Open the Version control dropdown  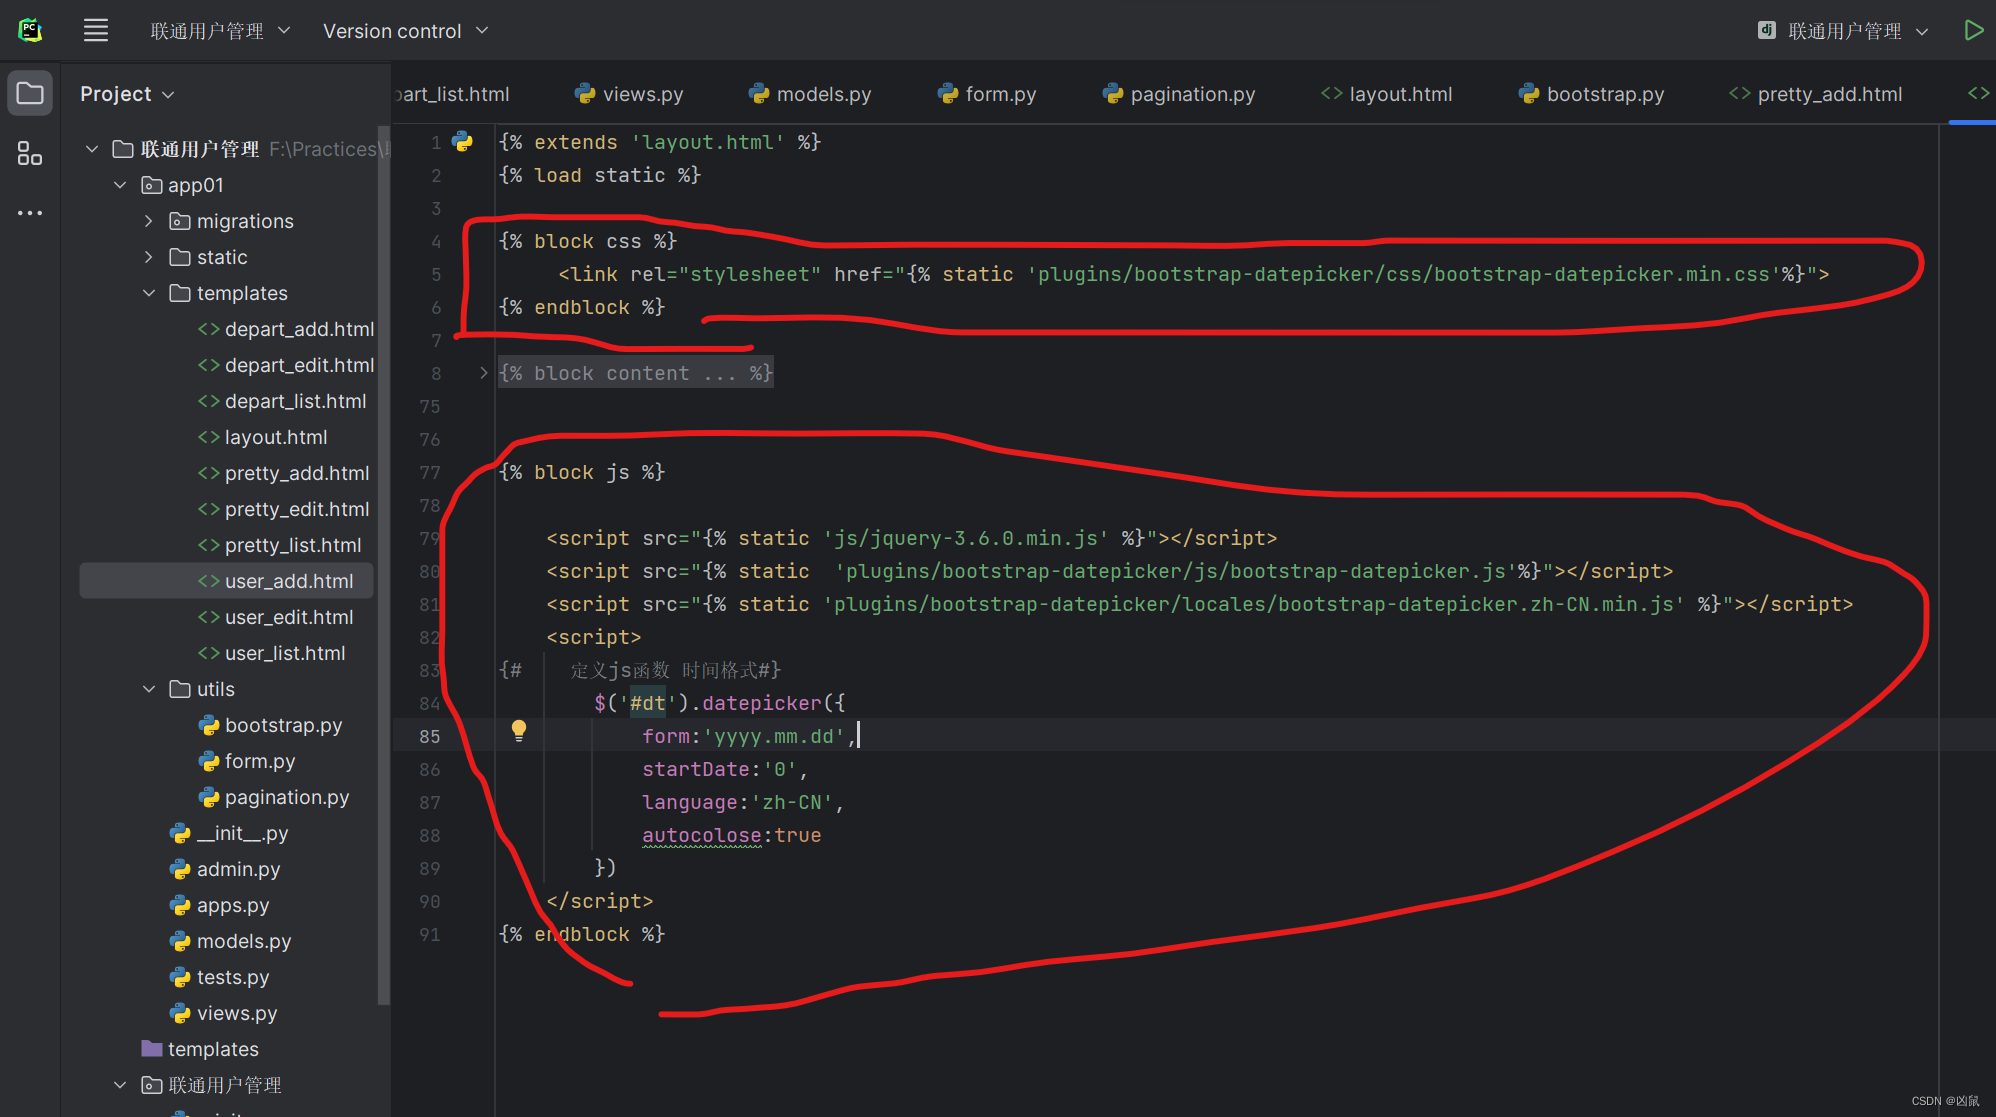pos(405,31)
